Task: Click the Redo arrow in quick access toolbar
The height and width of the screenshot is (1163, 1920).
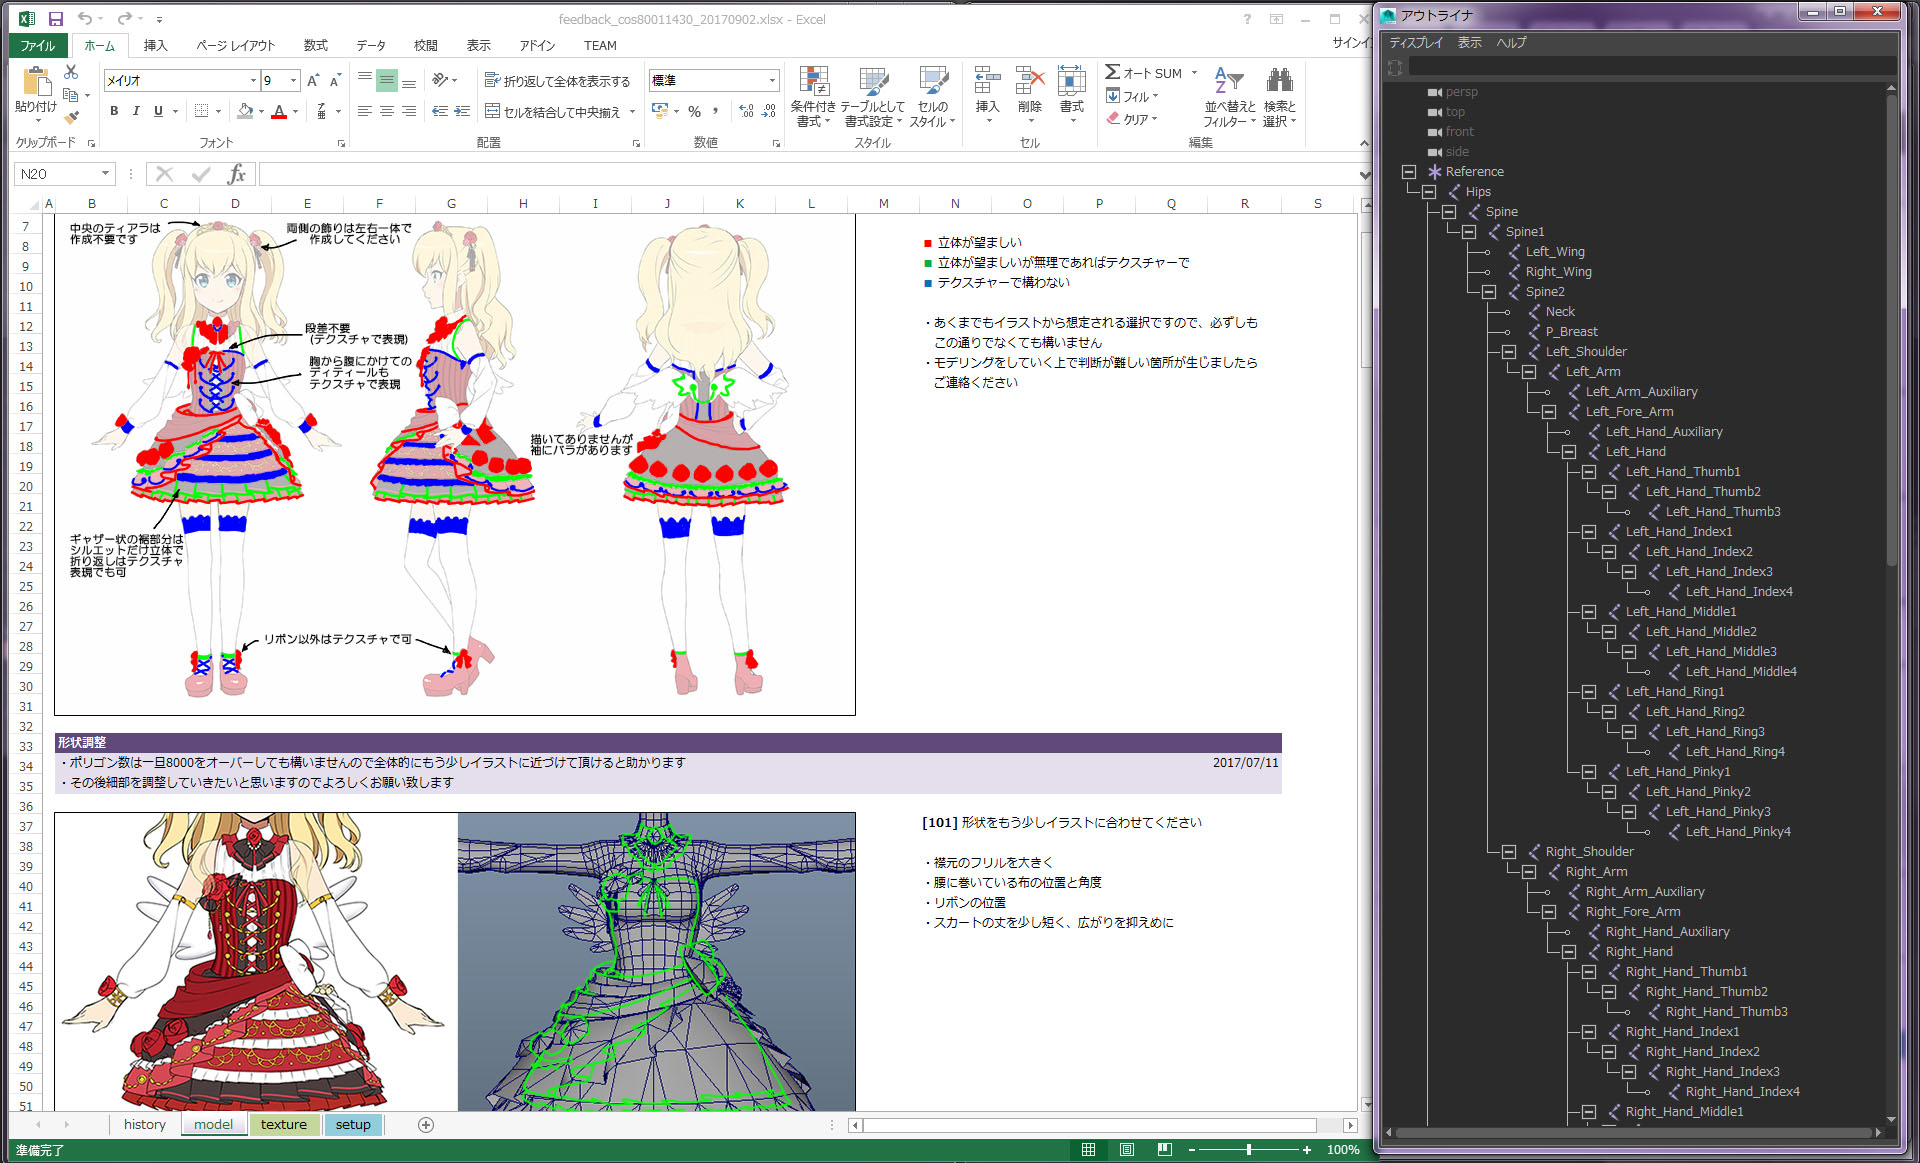Action: coord(124,18)
